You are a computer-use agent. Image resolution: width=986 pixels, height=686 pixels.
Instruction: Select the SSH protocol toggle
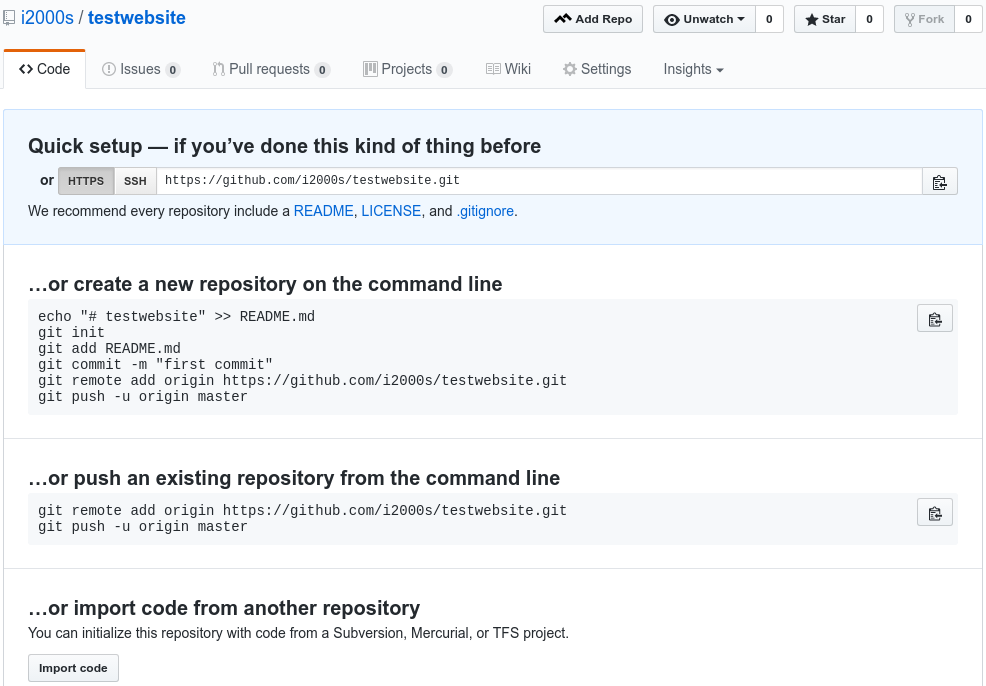(135, 181)
